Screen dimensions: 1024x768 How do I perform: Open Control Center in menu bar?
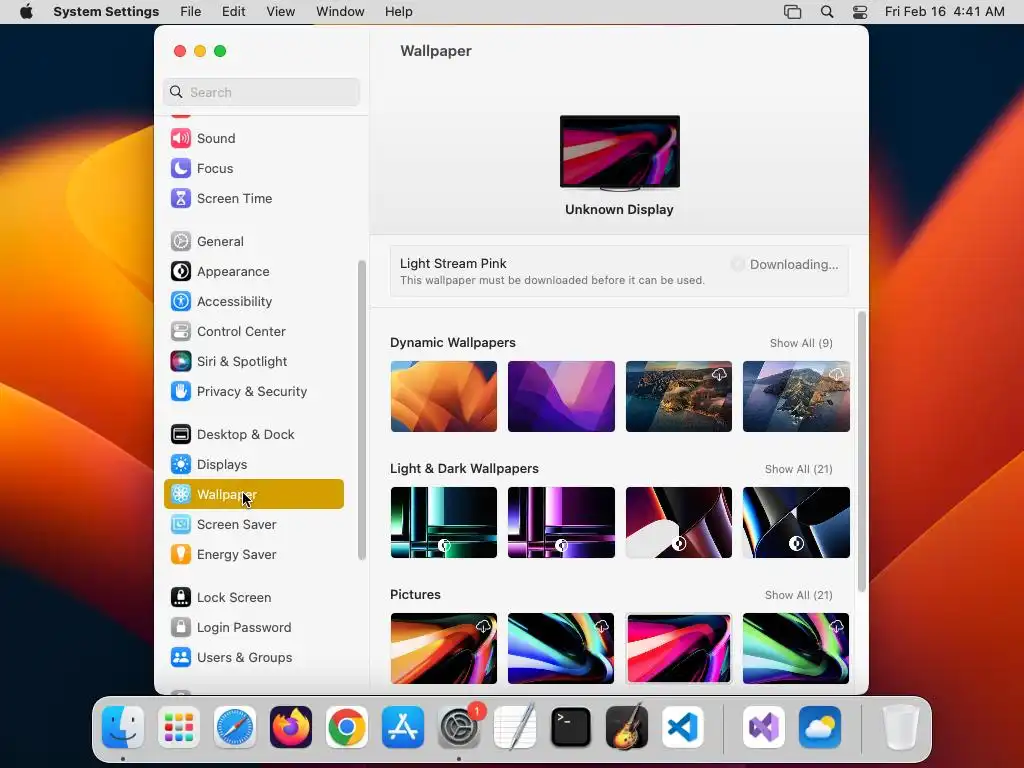click(860, 12)
